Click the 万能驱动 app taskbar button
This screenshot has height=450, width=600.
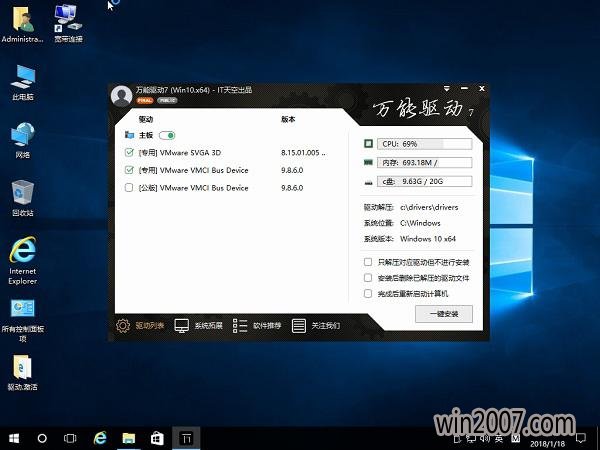point(186,438)
